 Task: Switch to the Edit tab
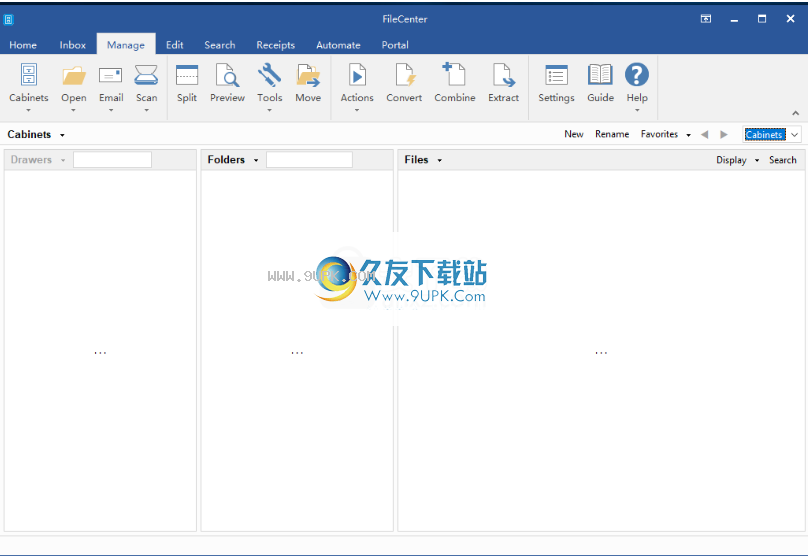coord(175,45)
